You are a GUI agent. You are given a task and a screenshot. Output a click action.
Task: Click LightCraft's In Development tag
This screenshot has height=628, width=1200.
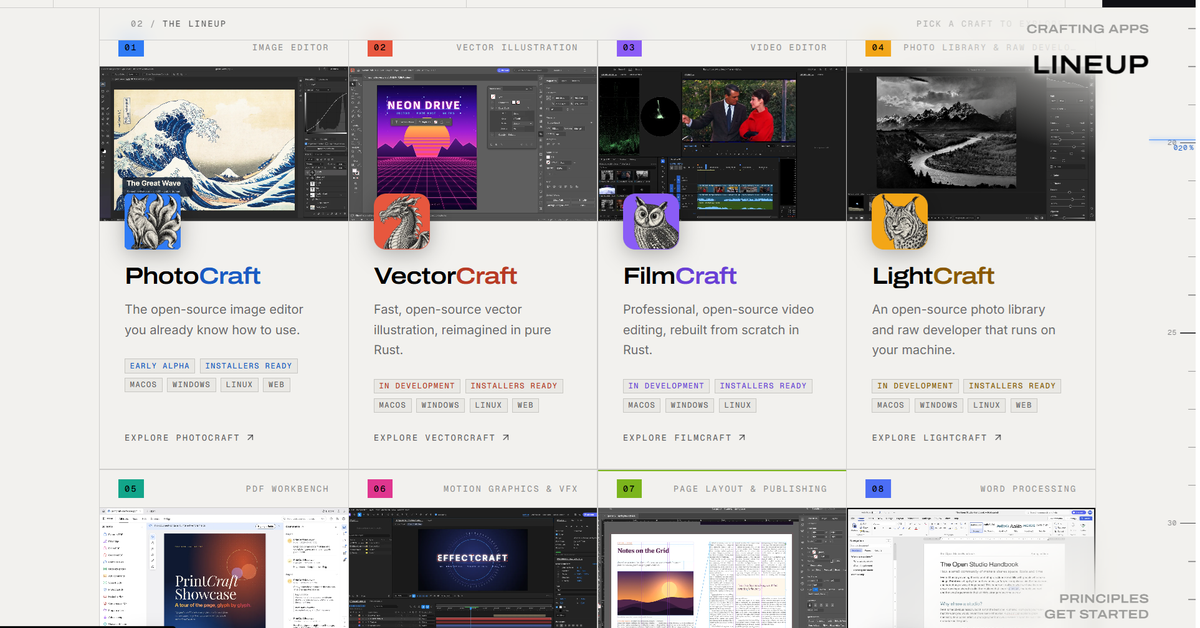coord(915,386)
